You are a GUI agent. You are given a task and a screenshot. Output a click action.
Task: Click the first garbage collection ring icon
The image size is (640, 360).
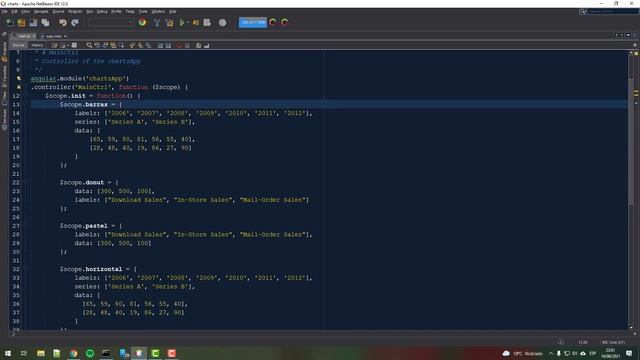pos(273,22)
